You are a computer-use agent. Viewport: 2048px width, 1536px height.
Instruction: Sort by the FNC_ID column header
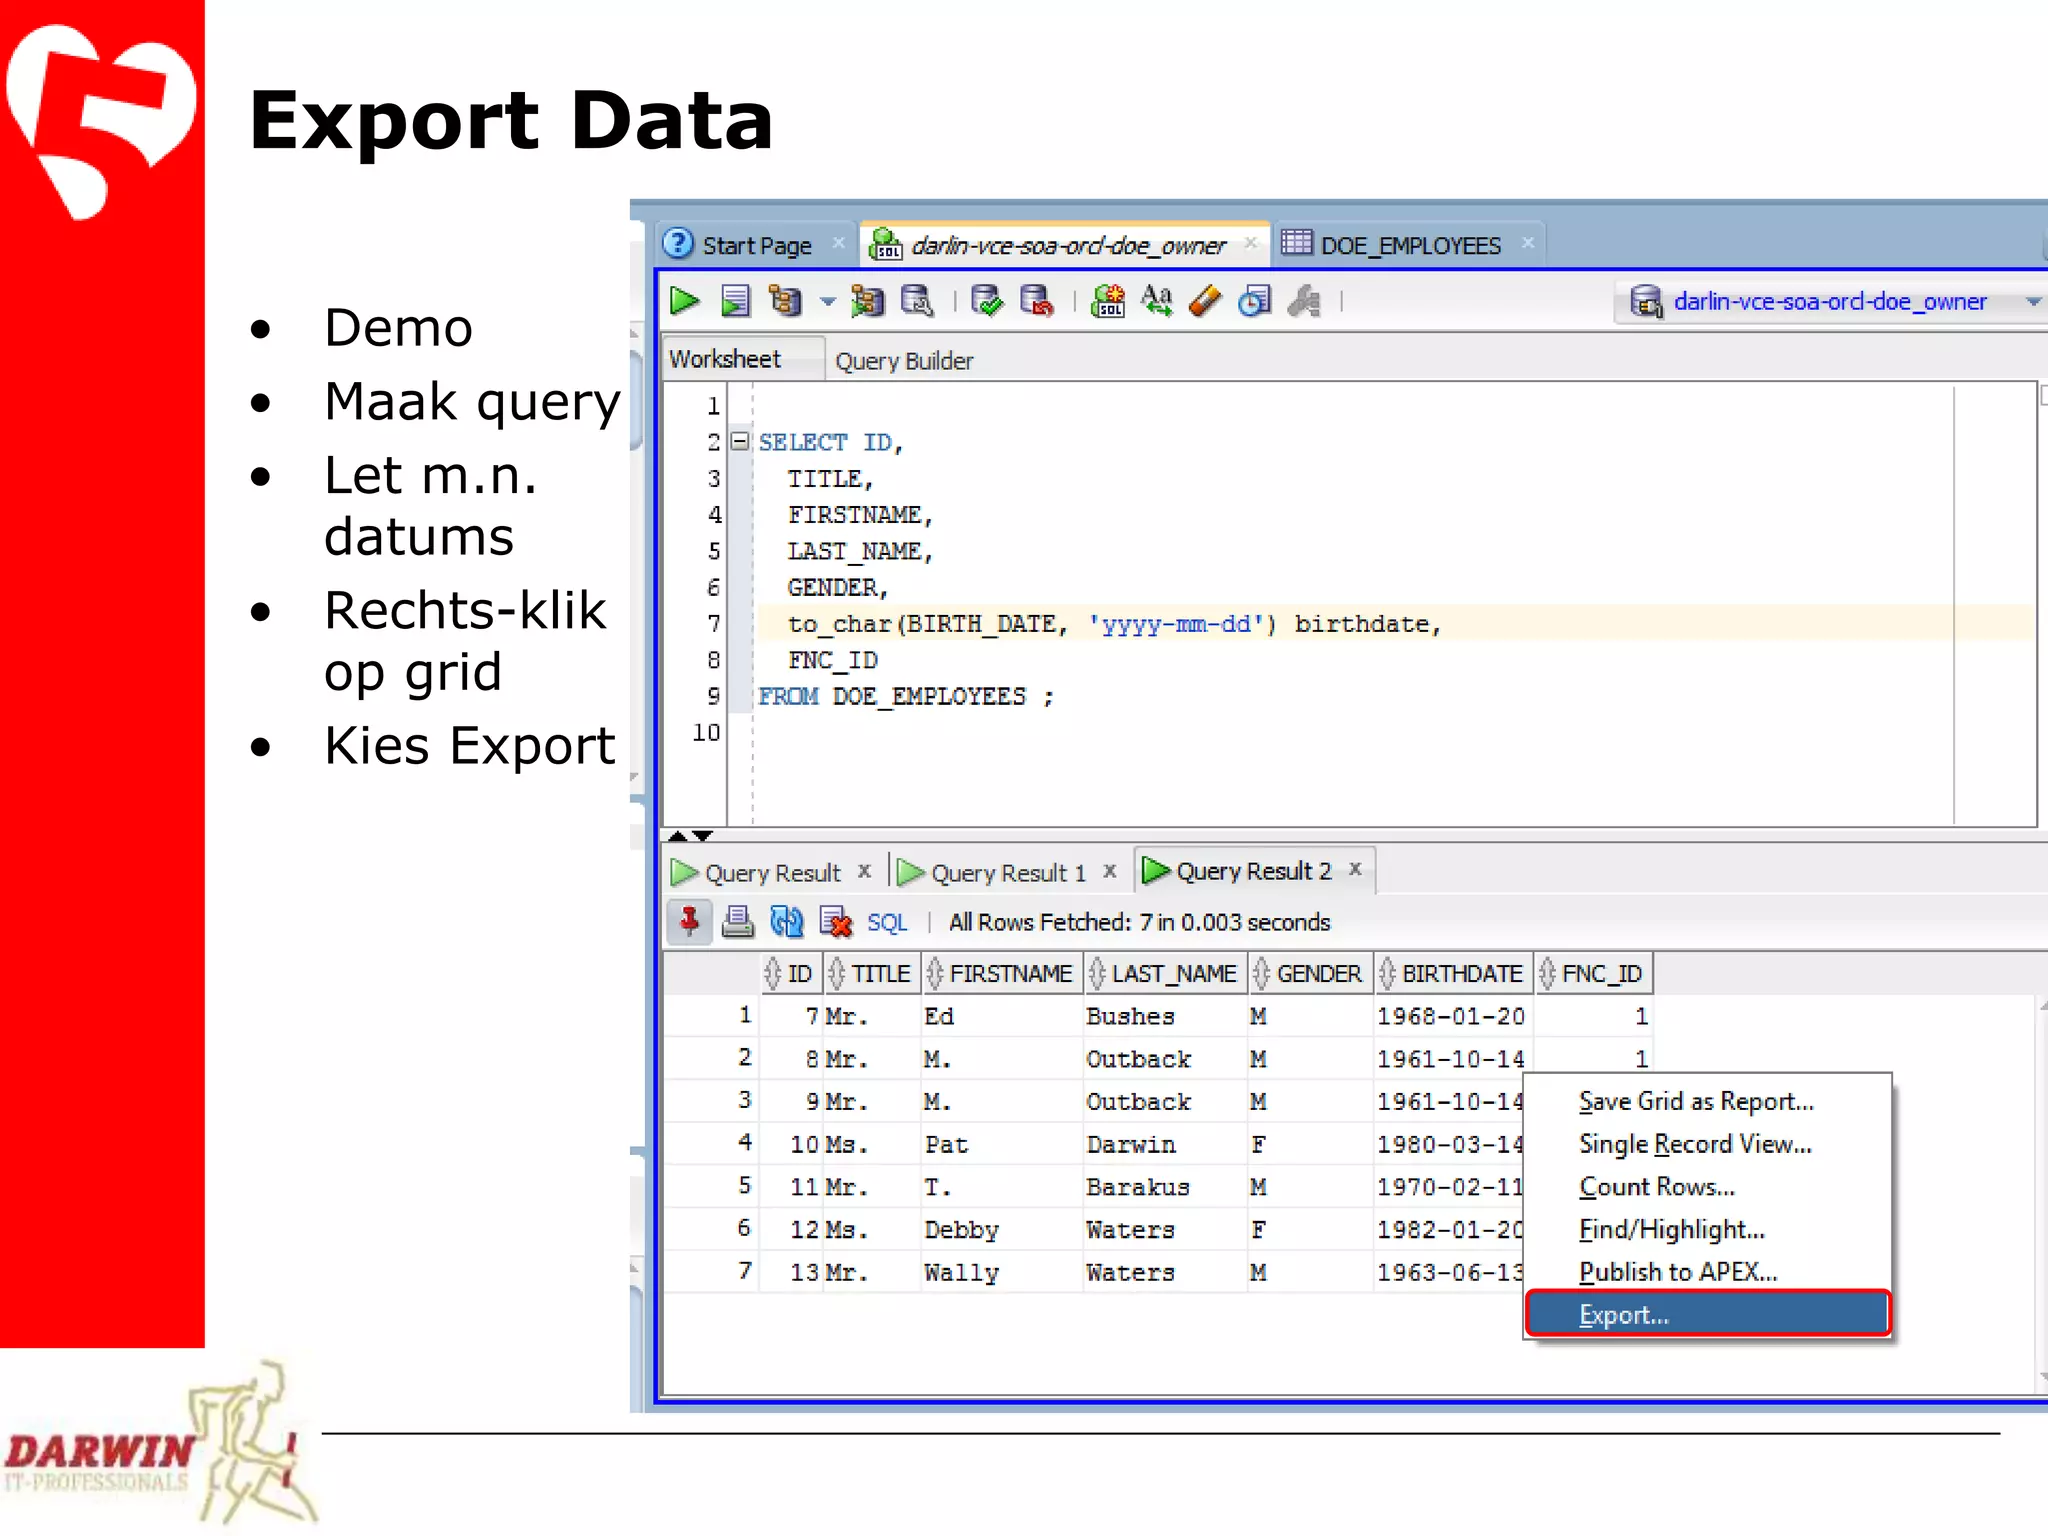tap(1594, 973)
